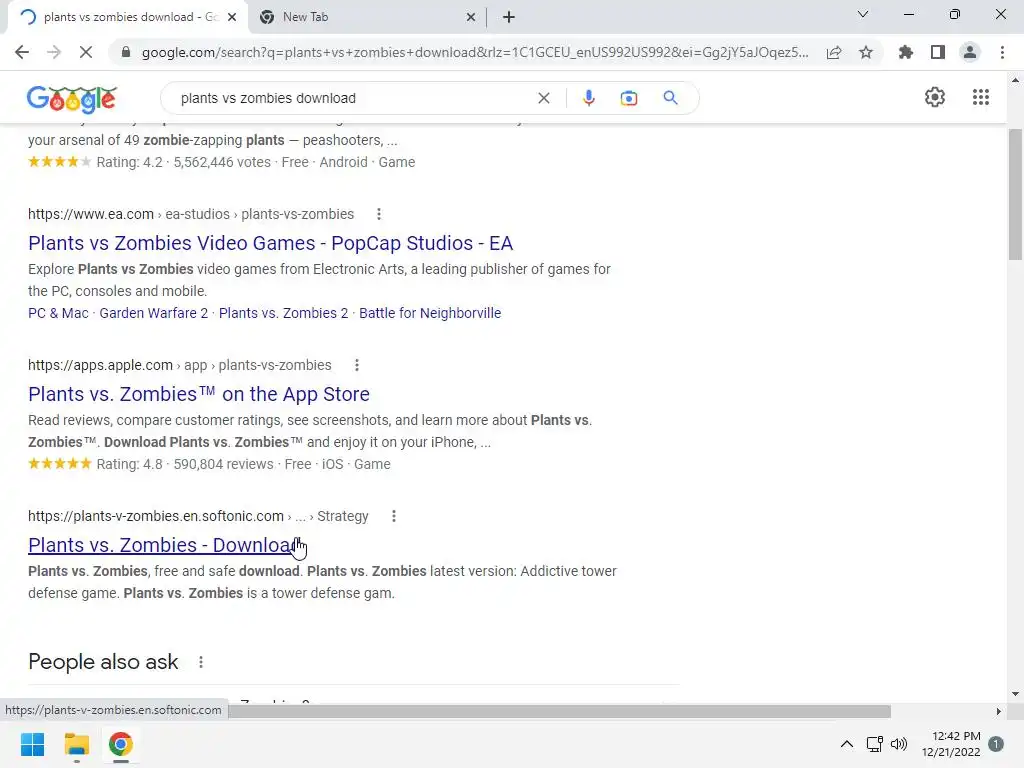Follow the Garden Warfare 2 sitelink
Viewport: 1024px width, 768px height.
pos(153,313)
